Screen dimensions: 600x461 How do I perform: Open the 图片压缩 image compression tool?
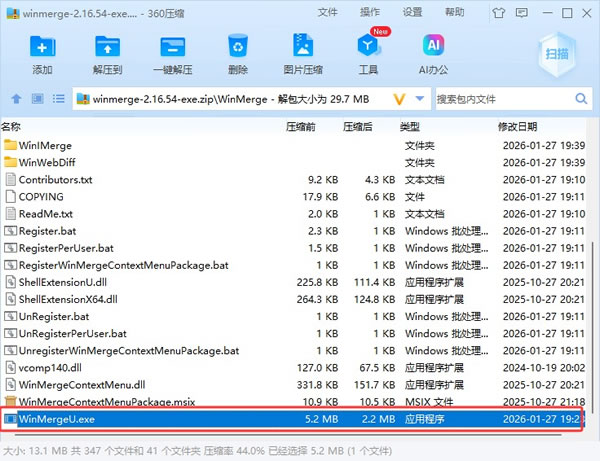(x=302, y=52)
